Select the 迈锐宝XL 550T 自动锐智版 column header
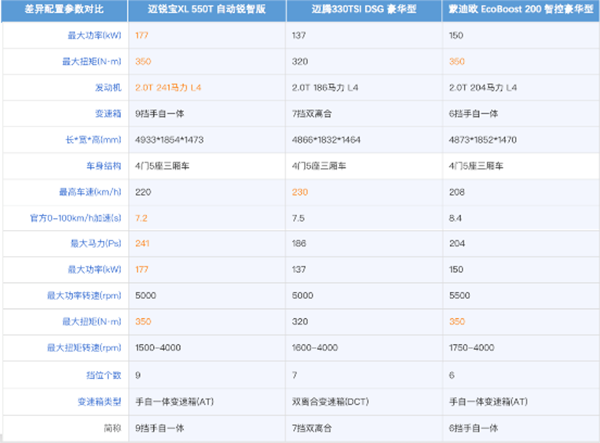600x443 pixels. [207, 9]
